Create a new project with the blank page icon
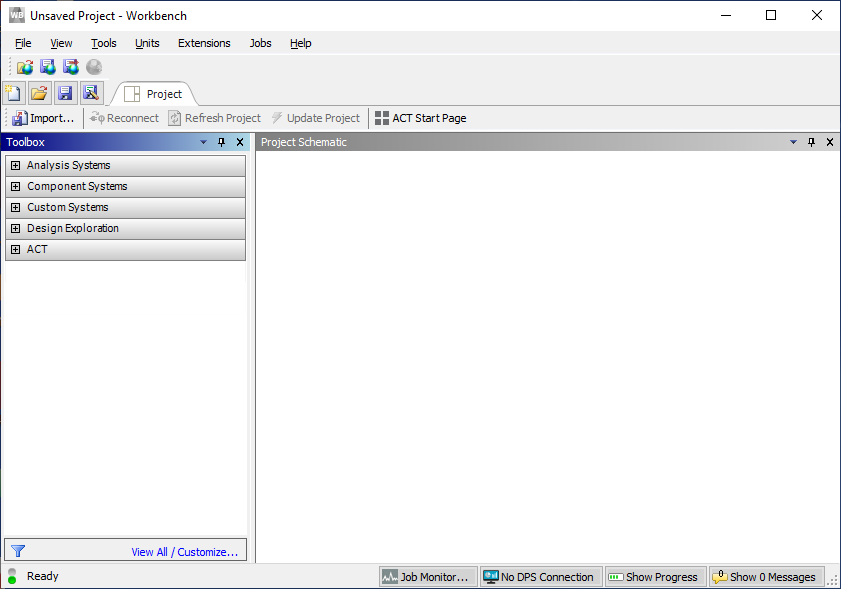 (x=13, y=93)
